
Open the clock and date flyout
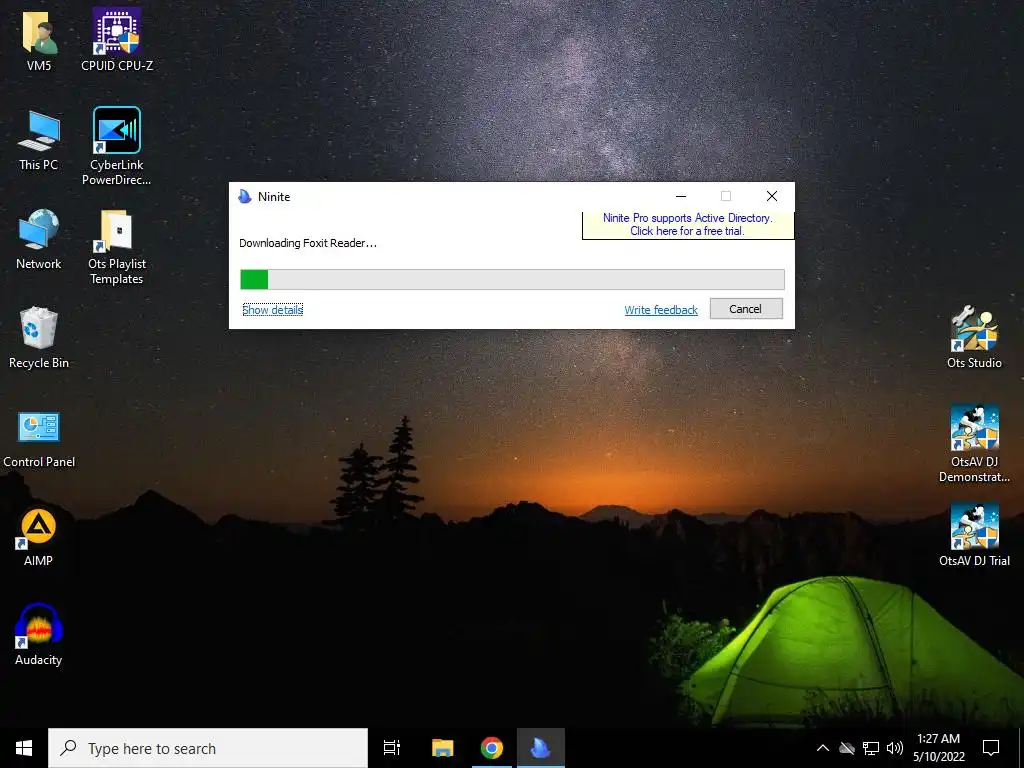coord(938,748)
